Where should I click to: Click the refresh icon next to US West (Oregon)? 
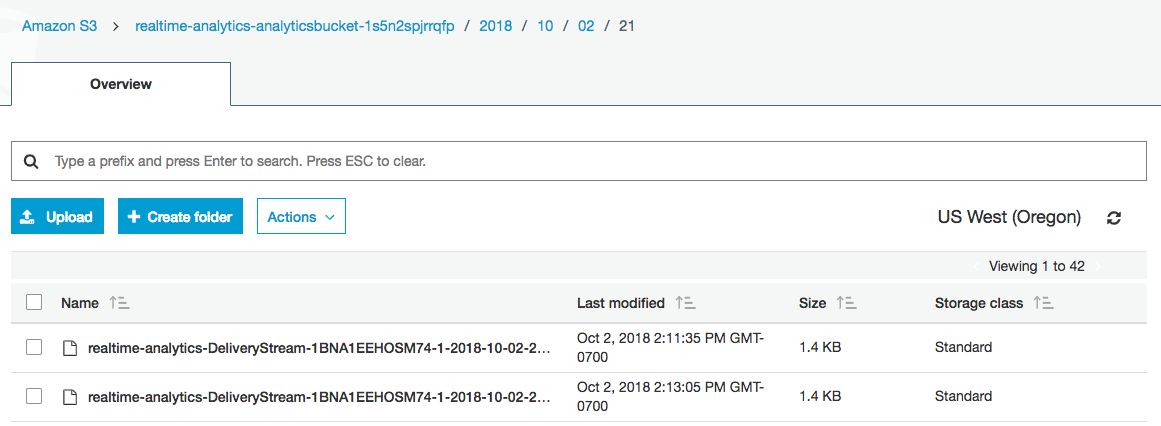pos(1114,218)
